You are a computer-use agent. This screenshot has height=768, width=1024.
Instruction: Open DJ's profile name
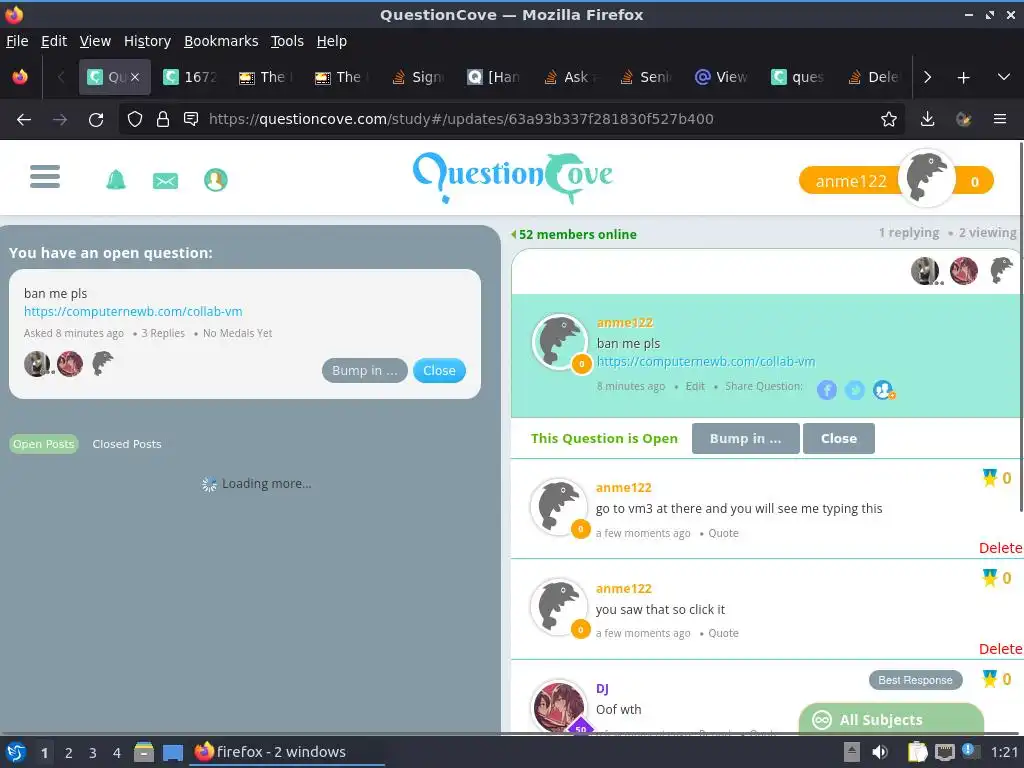coord(602,688)
